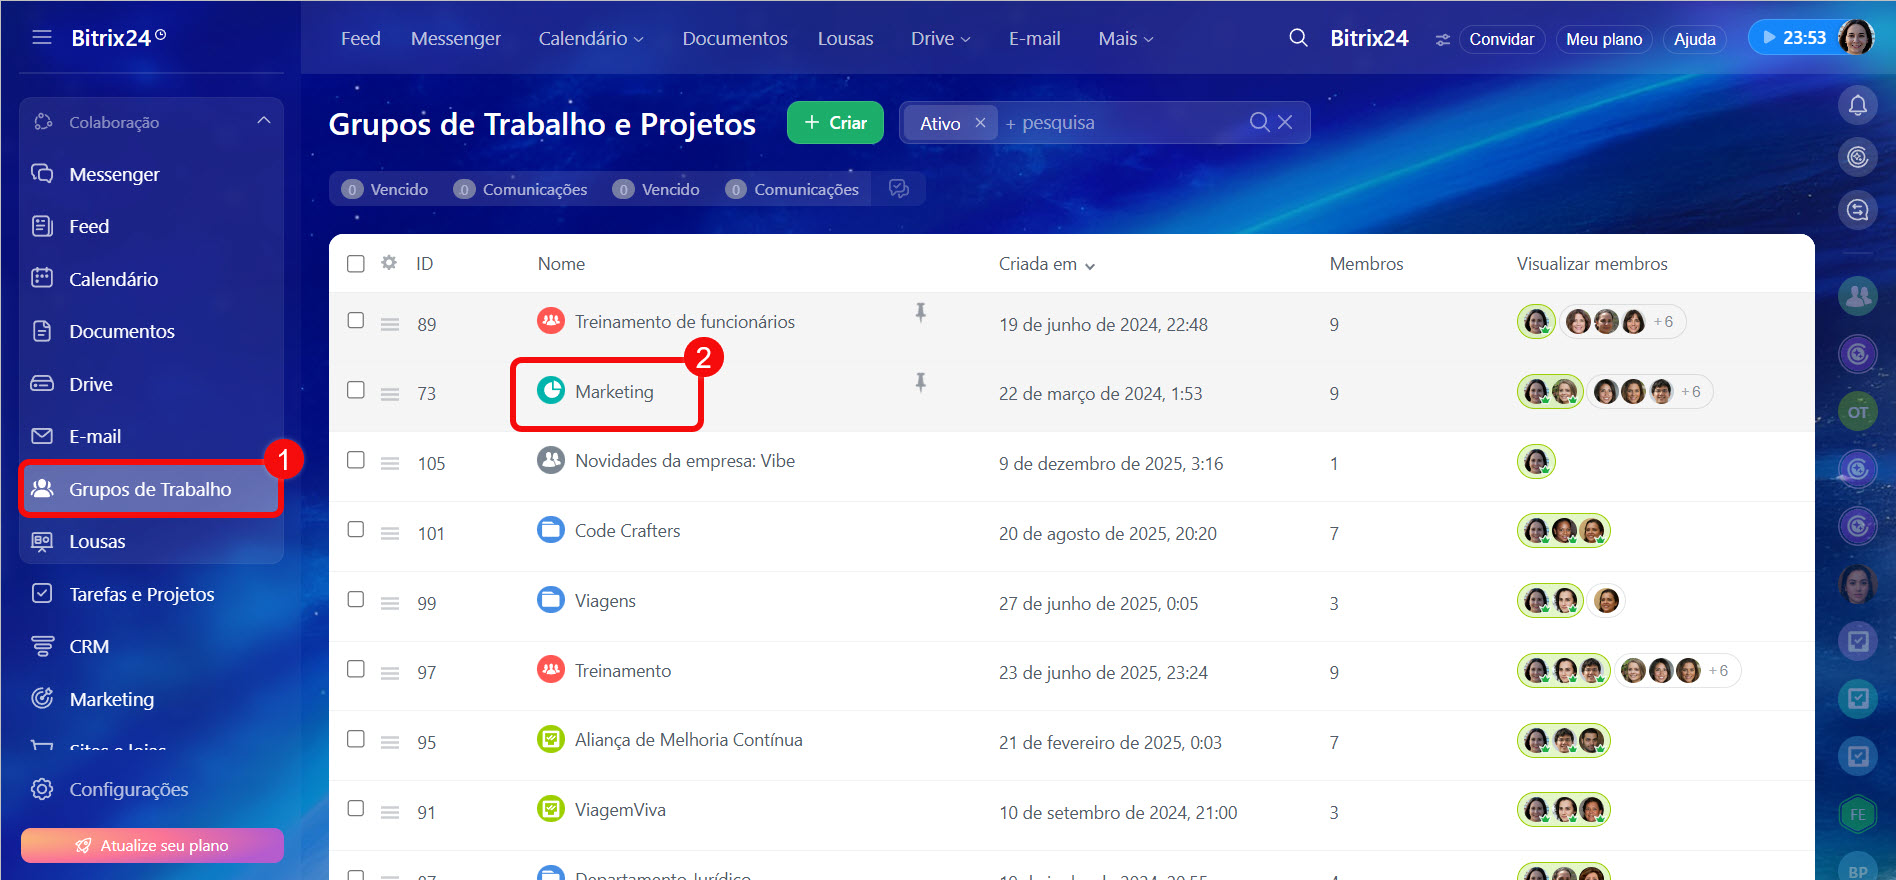Toggle the select-all checkbox in header
The image size is (1896, 880).
click(356, 264)
